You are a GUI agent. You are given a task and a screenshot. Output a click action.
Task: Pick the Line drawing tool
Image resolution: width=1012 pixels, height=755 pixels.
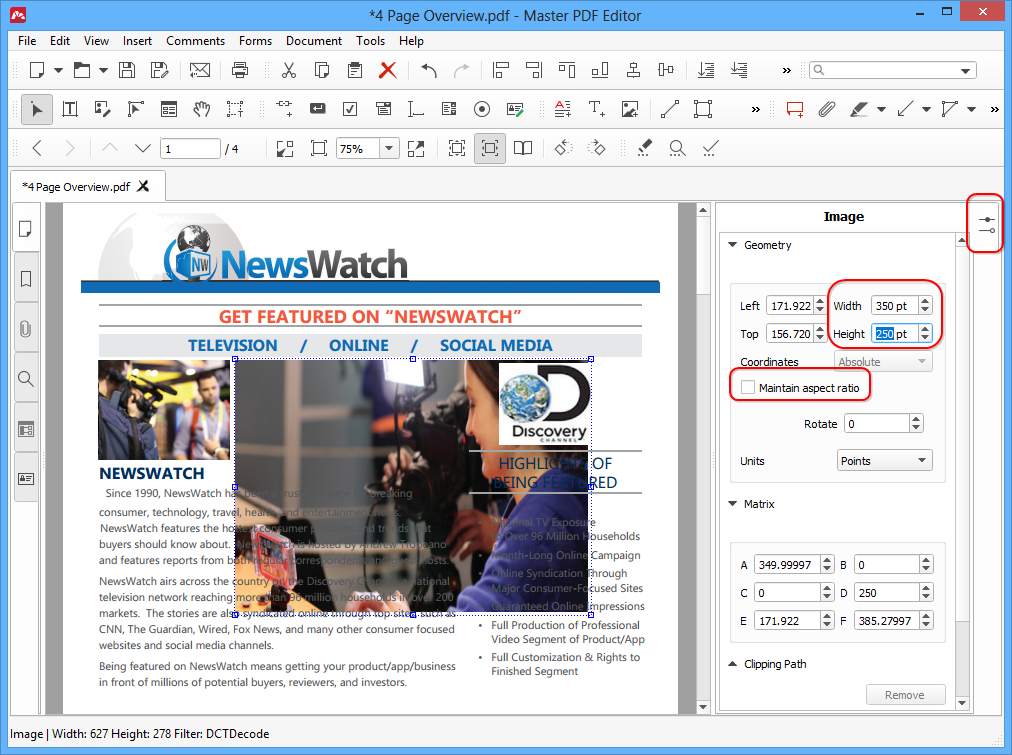[x=669, y=109]
